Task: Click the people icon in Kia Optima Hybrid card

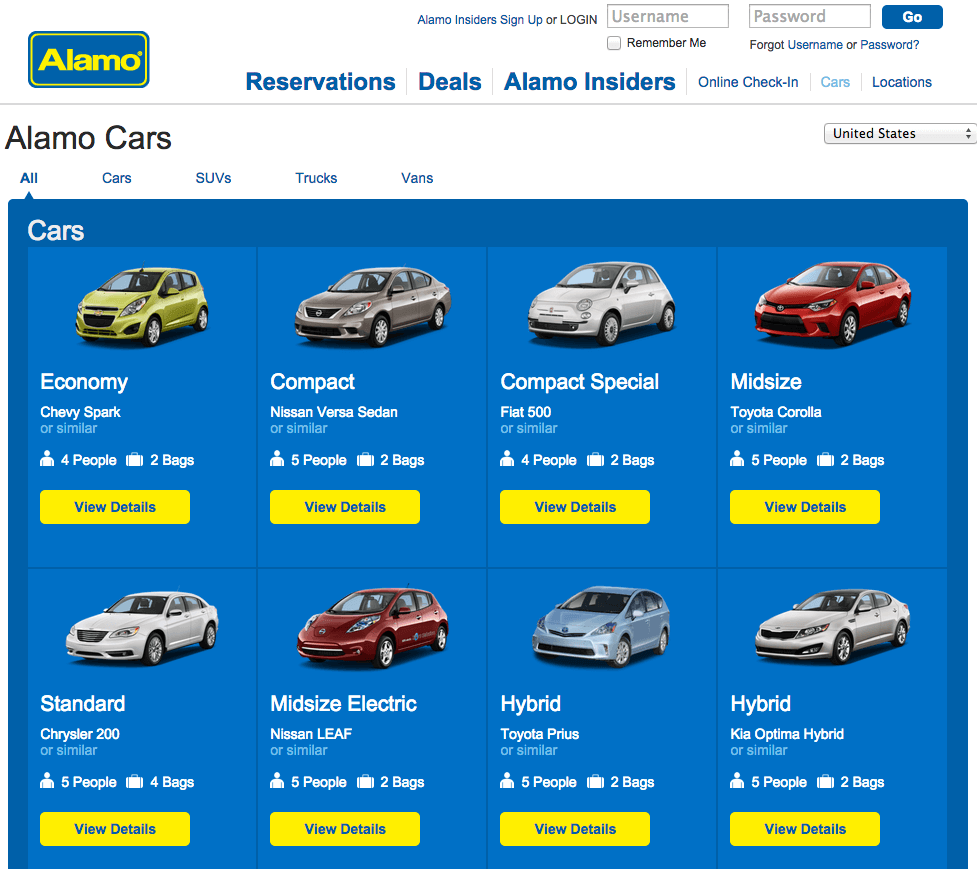Action: [x=737, y=781]
